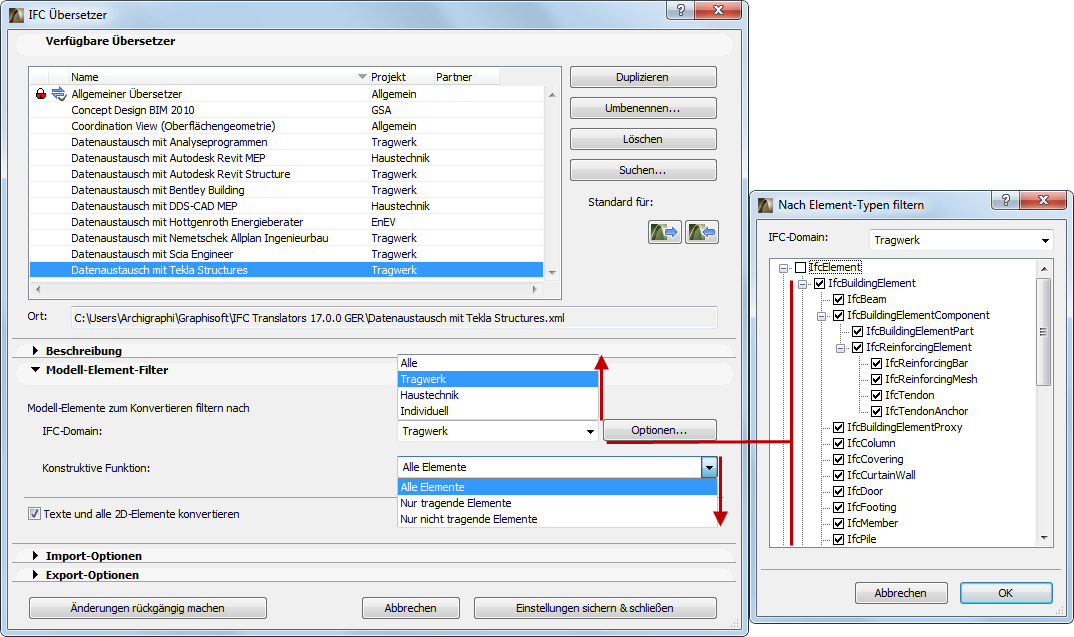Click the blue arrows icon beside Allgemeiner Übersetzer
Screen dimensions: 1074x637
pos(59,94)
